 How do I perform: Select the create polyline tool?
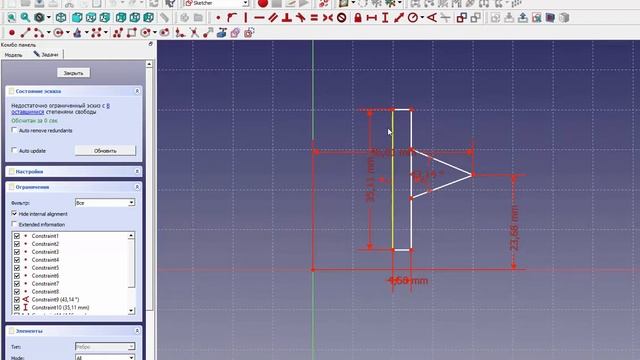coord(118,33)
